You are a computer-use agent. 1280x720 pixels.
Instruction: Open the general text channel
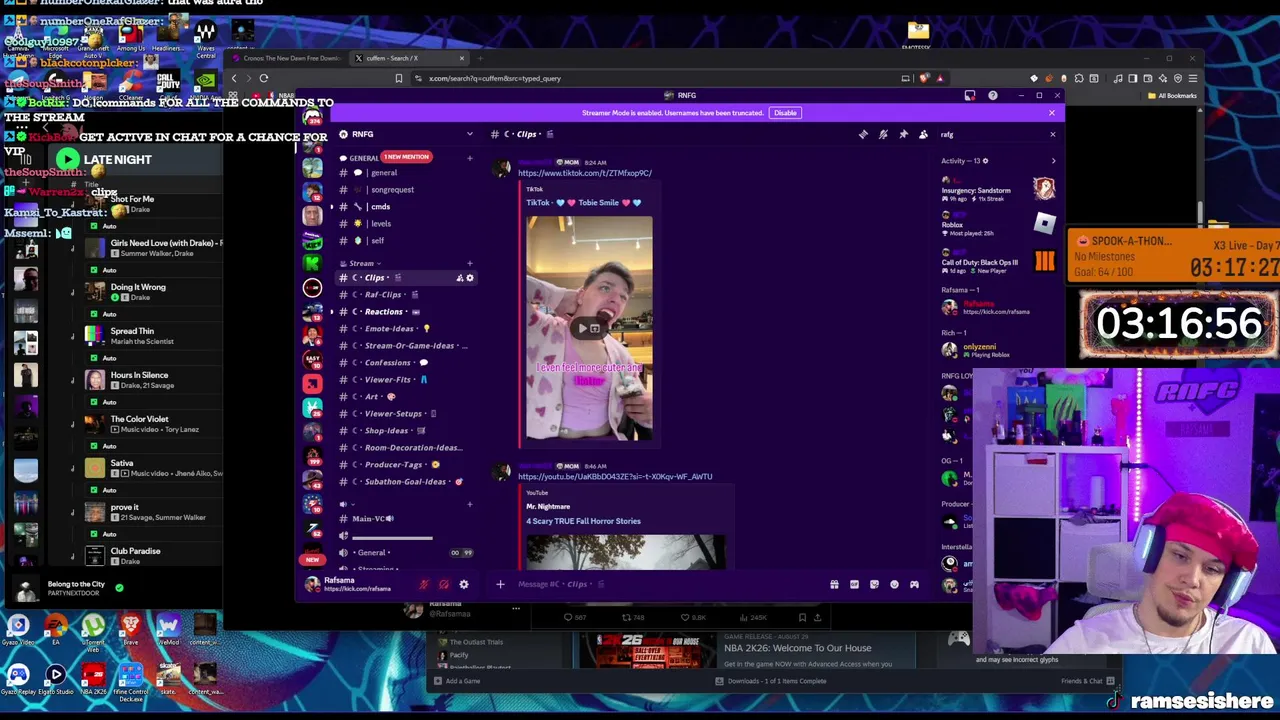click(x=405, y=173)
